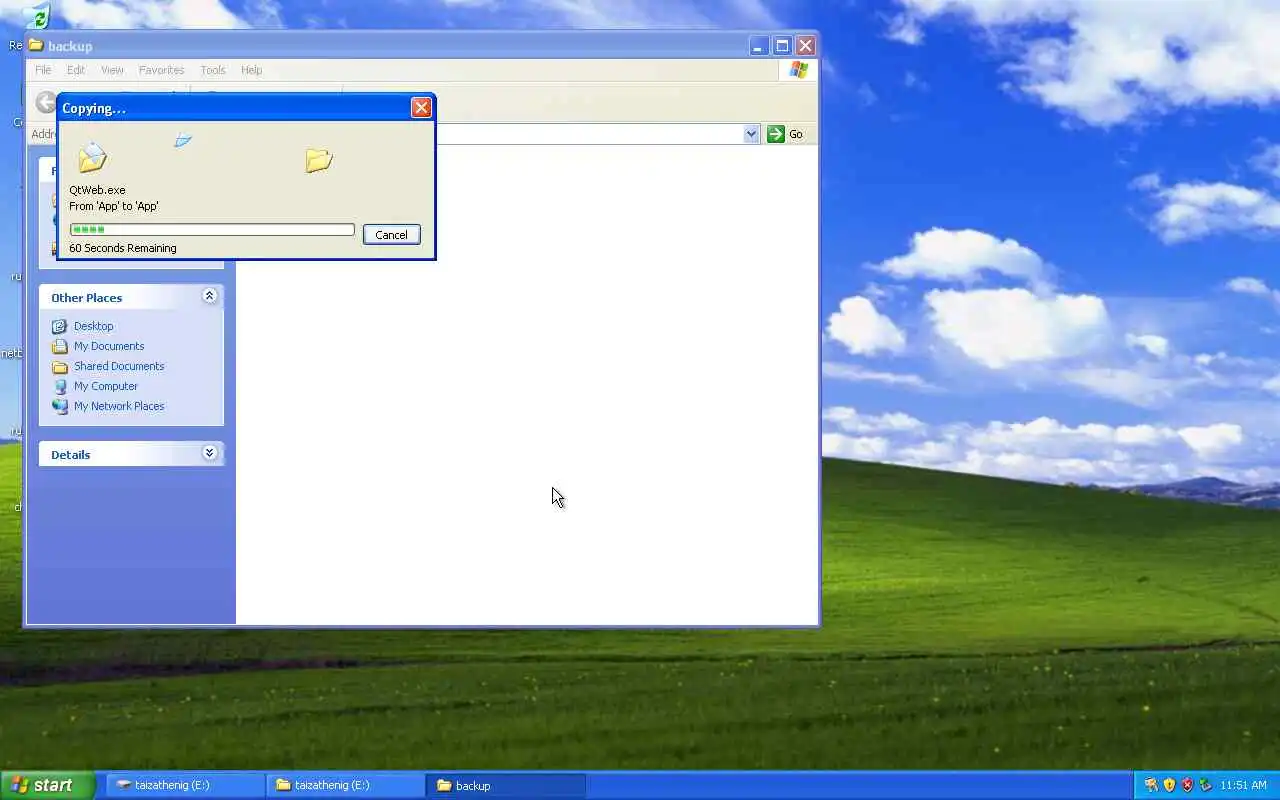Open Shared Documents from Other Places

[119, 366]
